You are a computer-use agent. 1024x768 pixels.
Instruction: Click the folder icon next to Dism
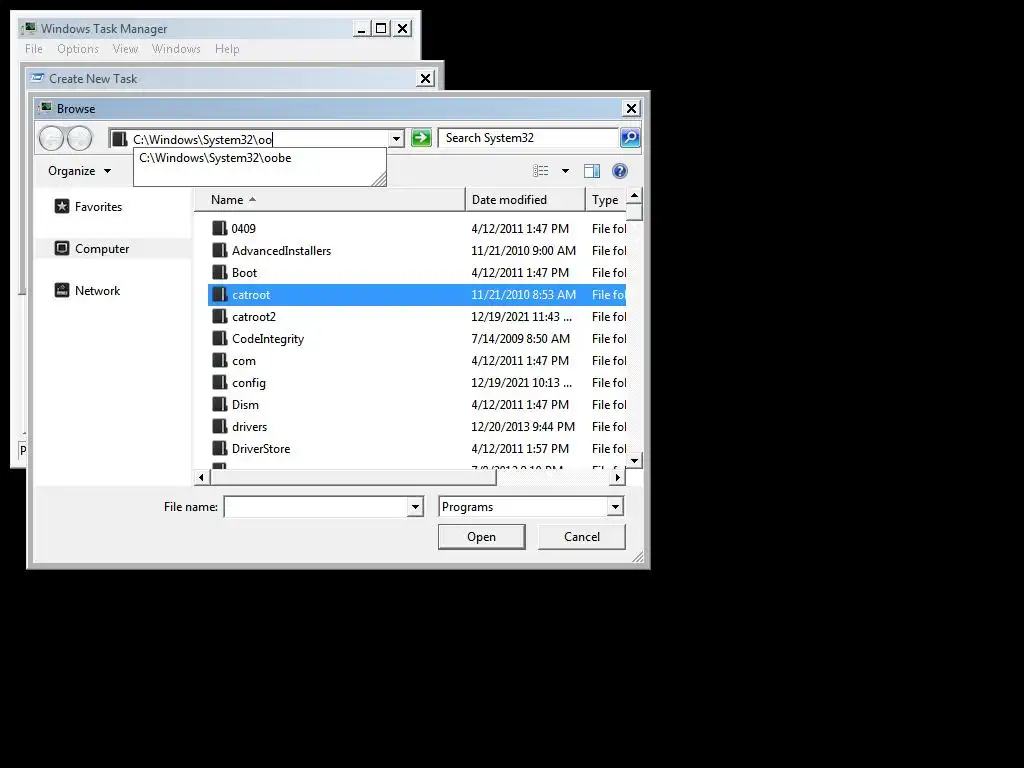tap(220, 404)
